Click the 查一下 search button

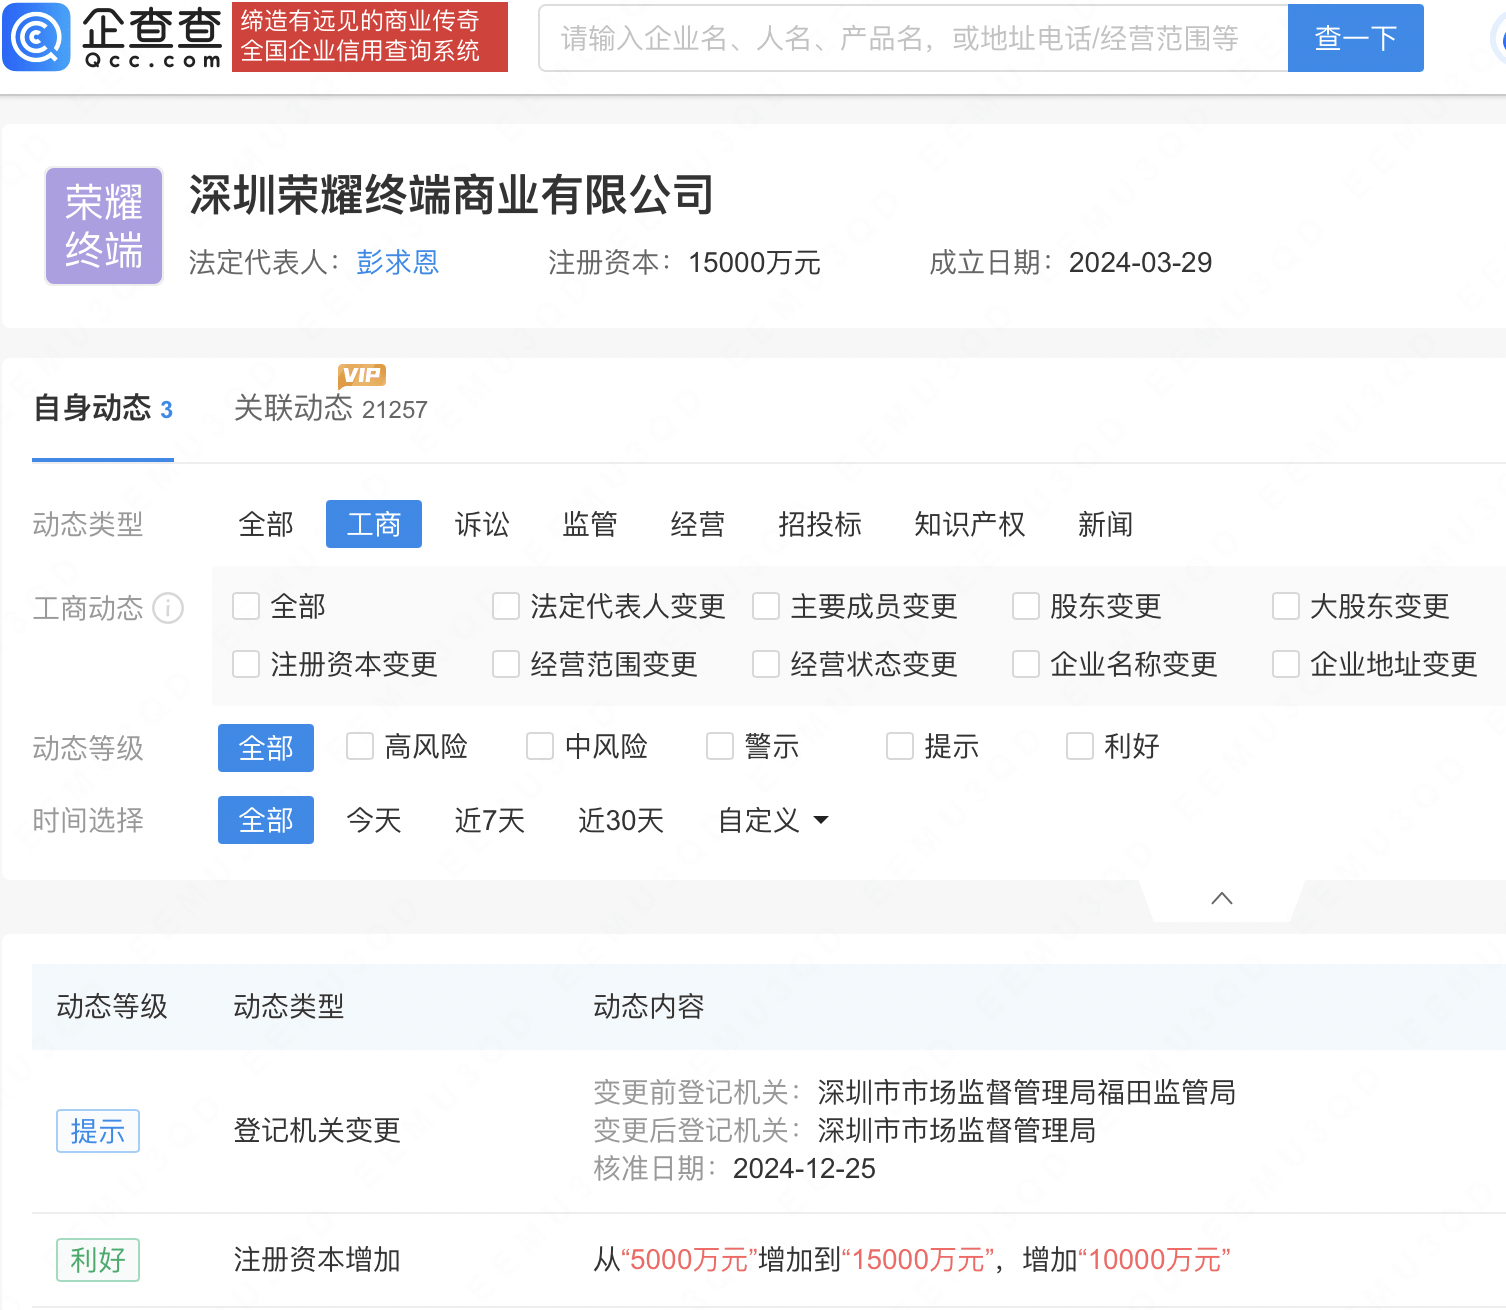(1356, 38)
